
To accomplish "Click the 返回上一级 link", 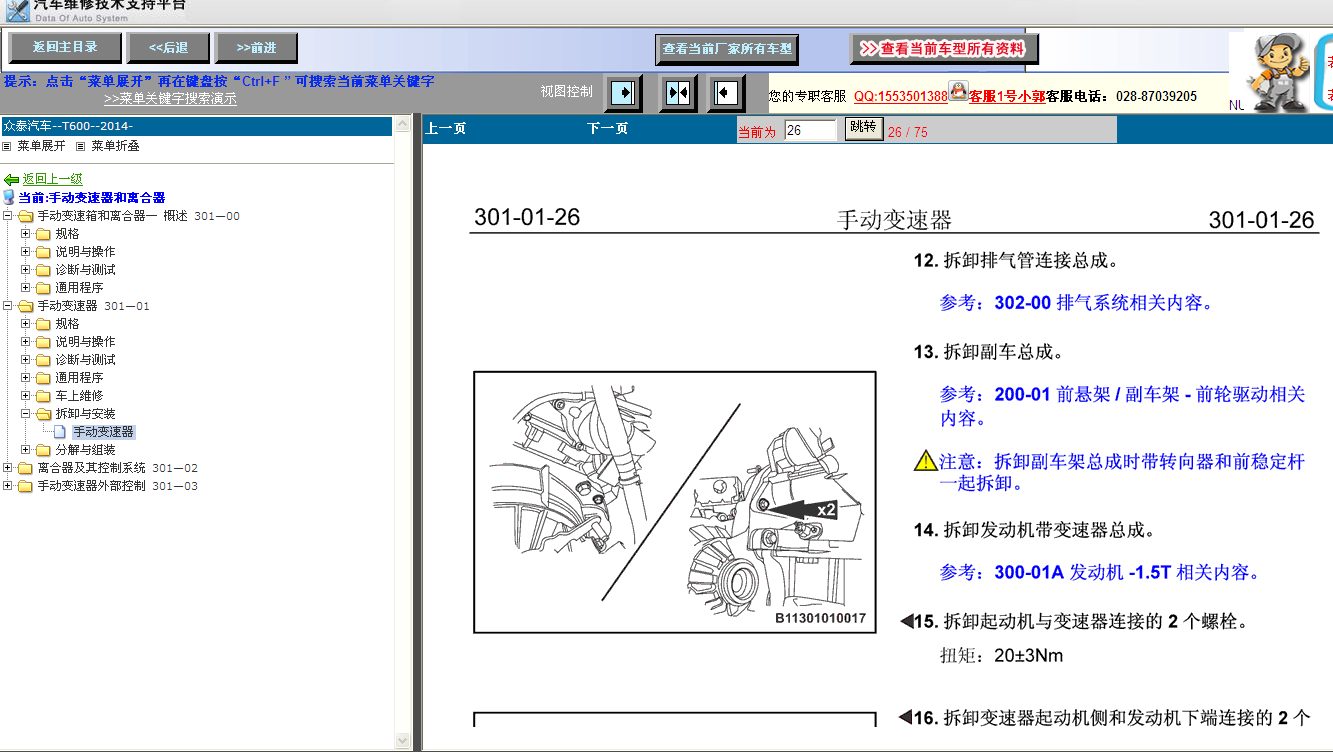I will (x=53, y=179).
